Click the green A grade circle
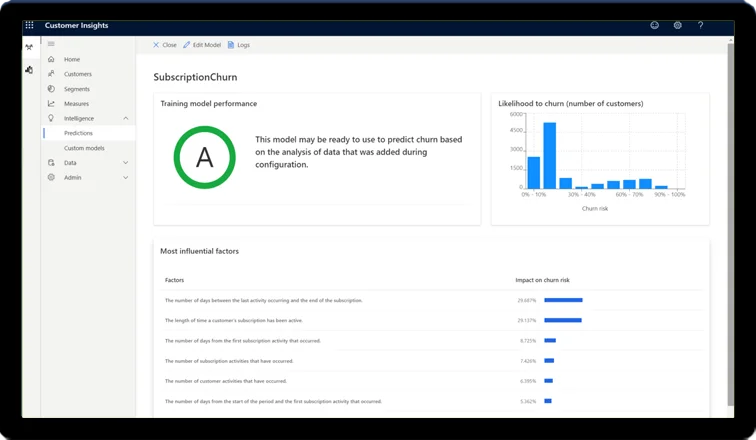The image size is (756, 440). coord(204,158)
